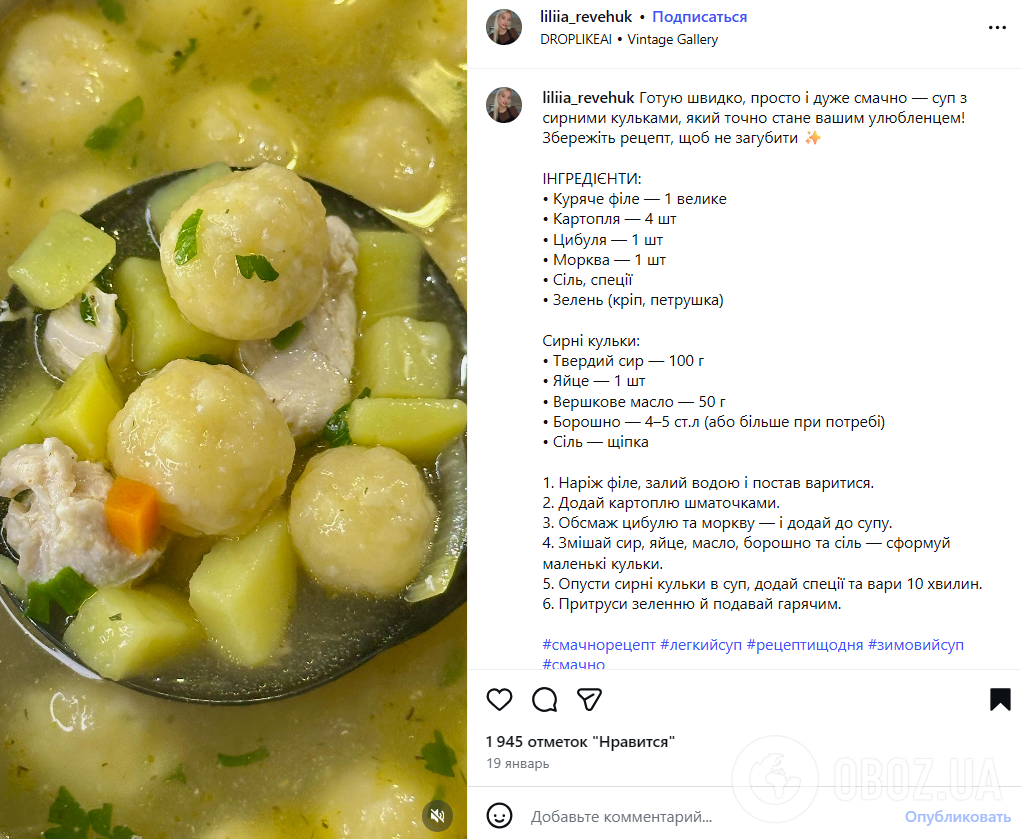Share the post with the paper plane icon

tap(589, 700)
